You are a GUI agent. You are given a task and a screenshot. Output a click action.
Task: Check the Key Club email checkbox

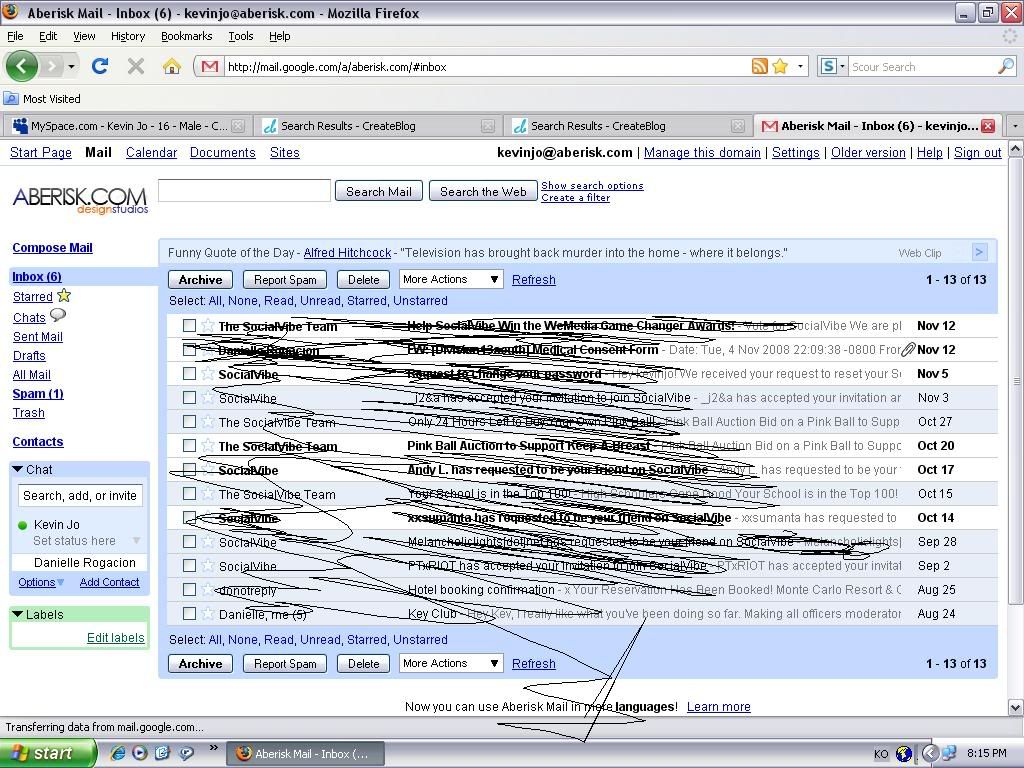(189, 614)
